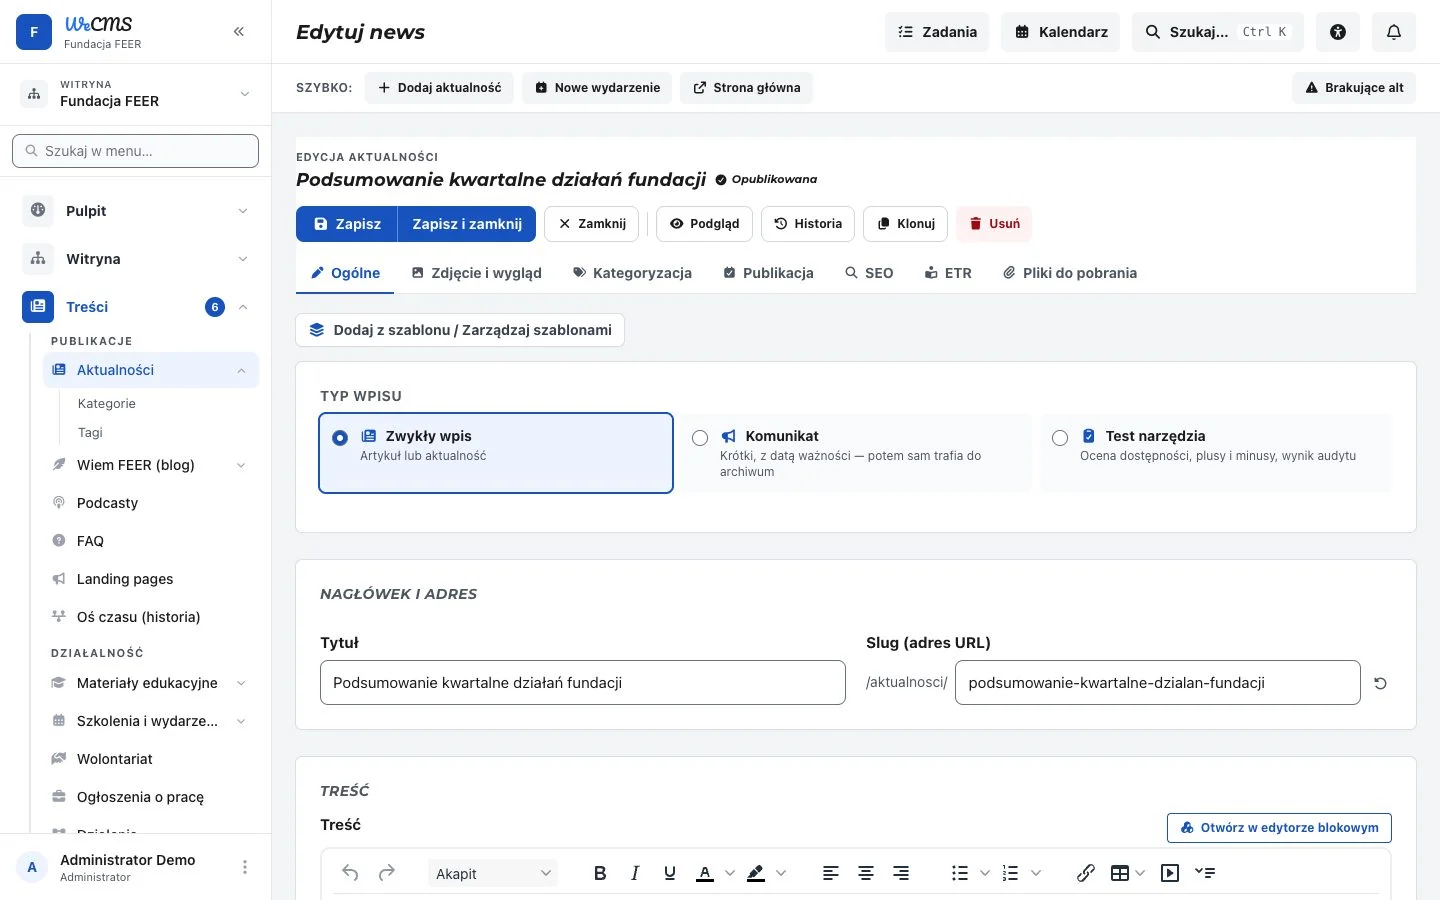This screenshot has width=1440, height=900.
Task: Undo the last edit in the editor
Action: tap(350, 873)
